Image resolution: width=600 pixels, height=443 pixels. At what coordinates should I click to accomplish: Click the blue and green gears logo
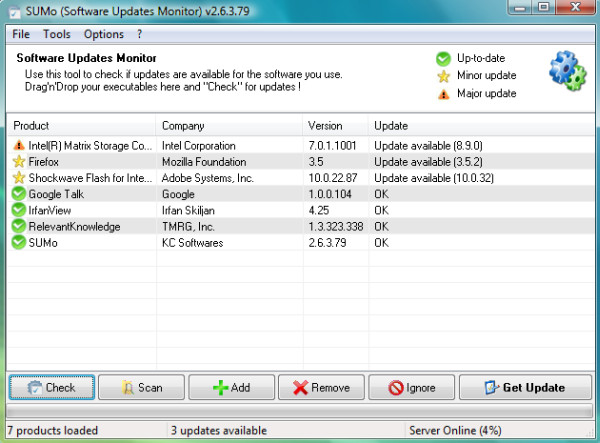(567, 71)
